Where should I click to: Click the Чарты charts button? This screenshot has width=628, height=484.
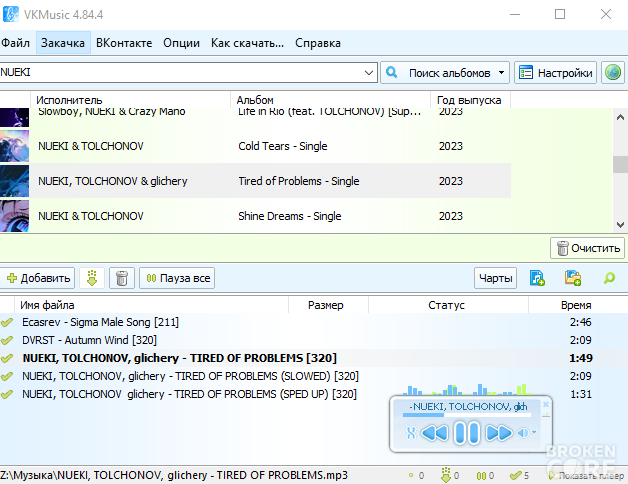tap(495, 278)
